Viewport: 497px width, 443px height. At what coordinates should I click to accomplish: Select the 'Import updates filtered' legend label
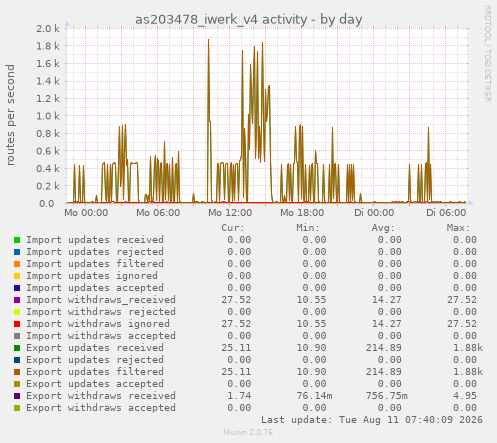pyautogui.click(x=95, y=264)
